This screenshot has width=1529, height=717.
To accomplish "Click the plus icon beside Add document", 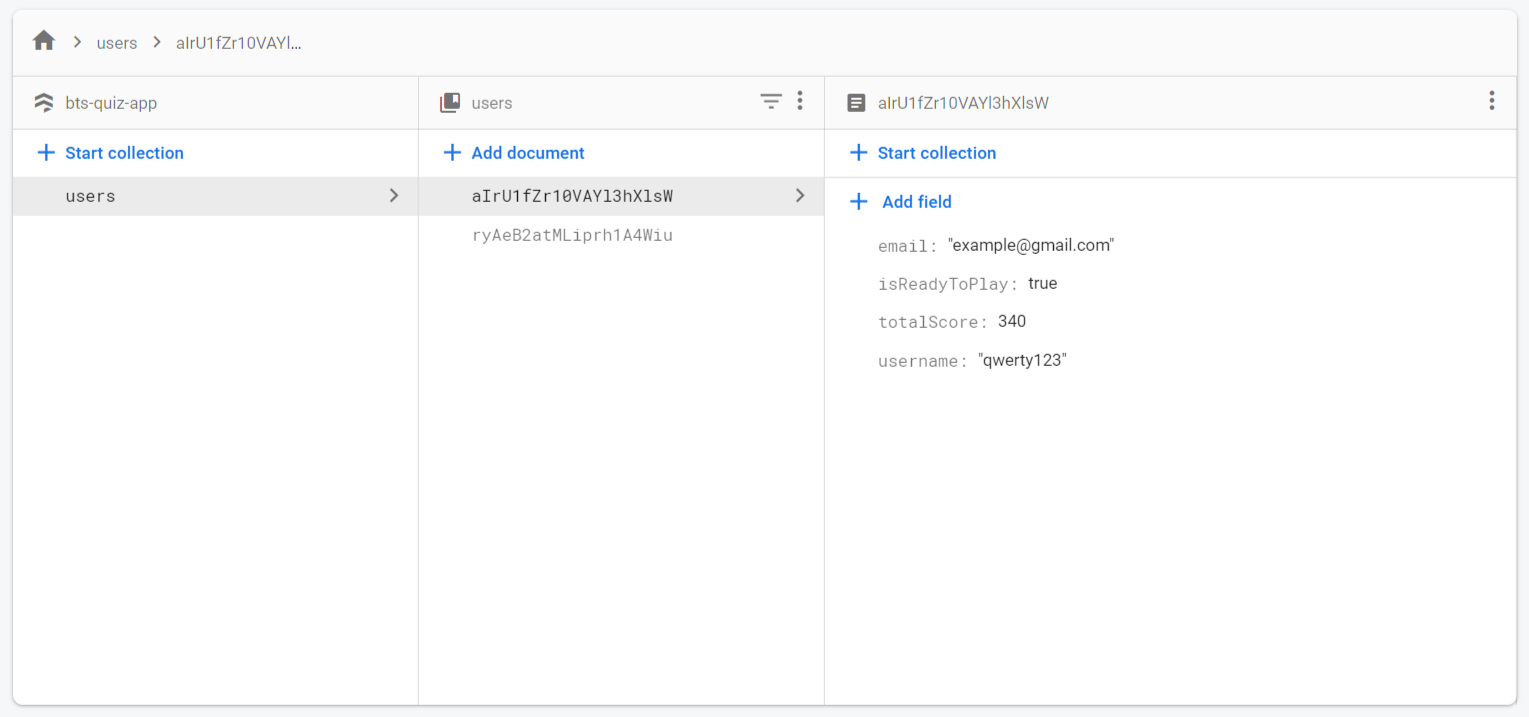I will tap(452, 153).
